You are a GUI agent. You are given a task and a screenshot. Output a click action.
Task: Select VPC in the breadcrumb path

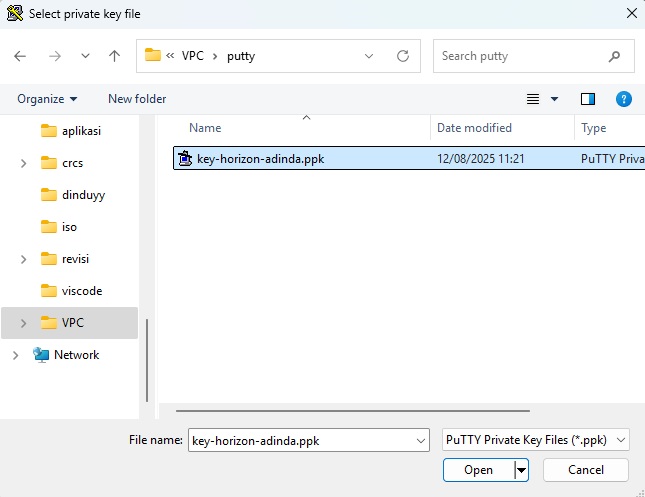tap(193, 56)
